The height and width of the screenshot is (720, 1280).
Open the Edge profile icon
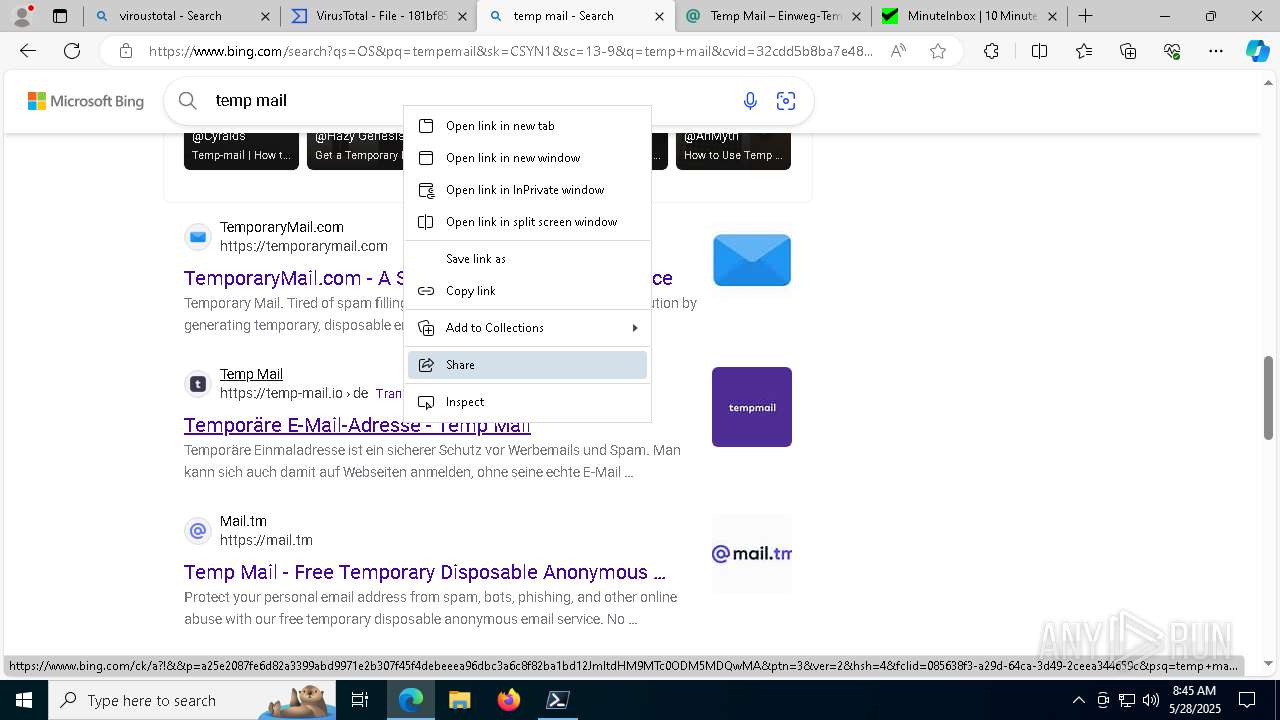click(22, 16)
